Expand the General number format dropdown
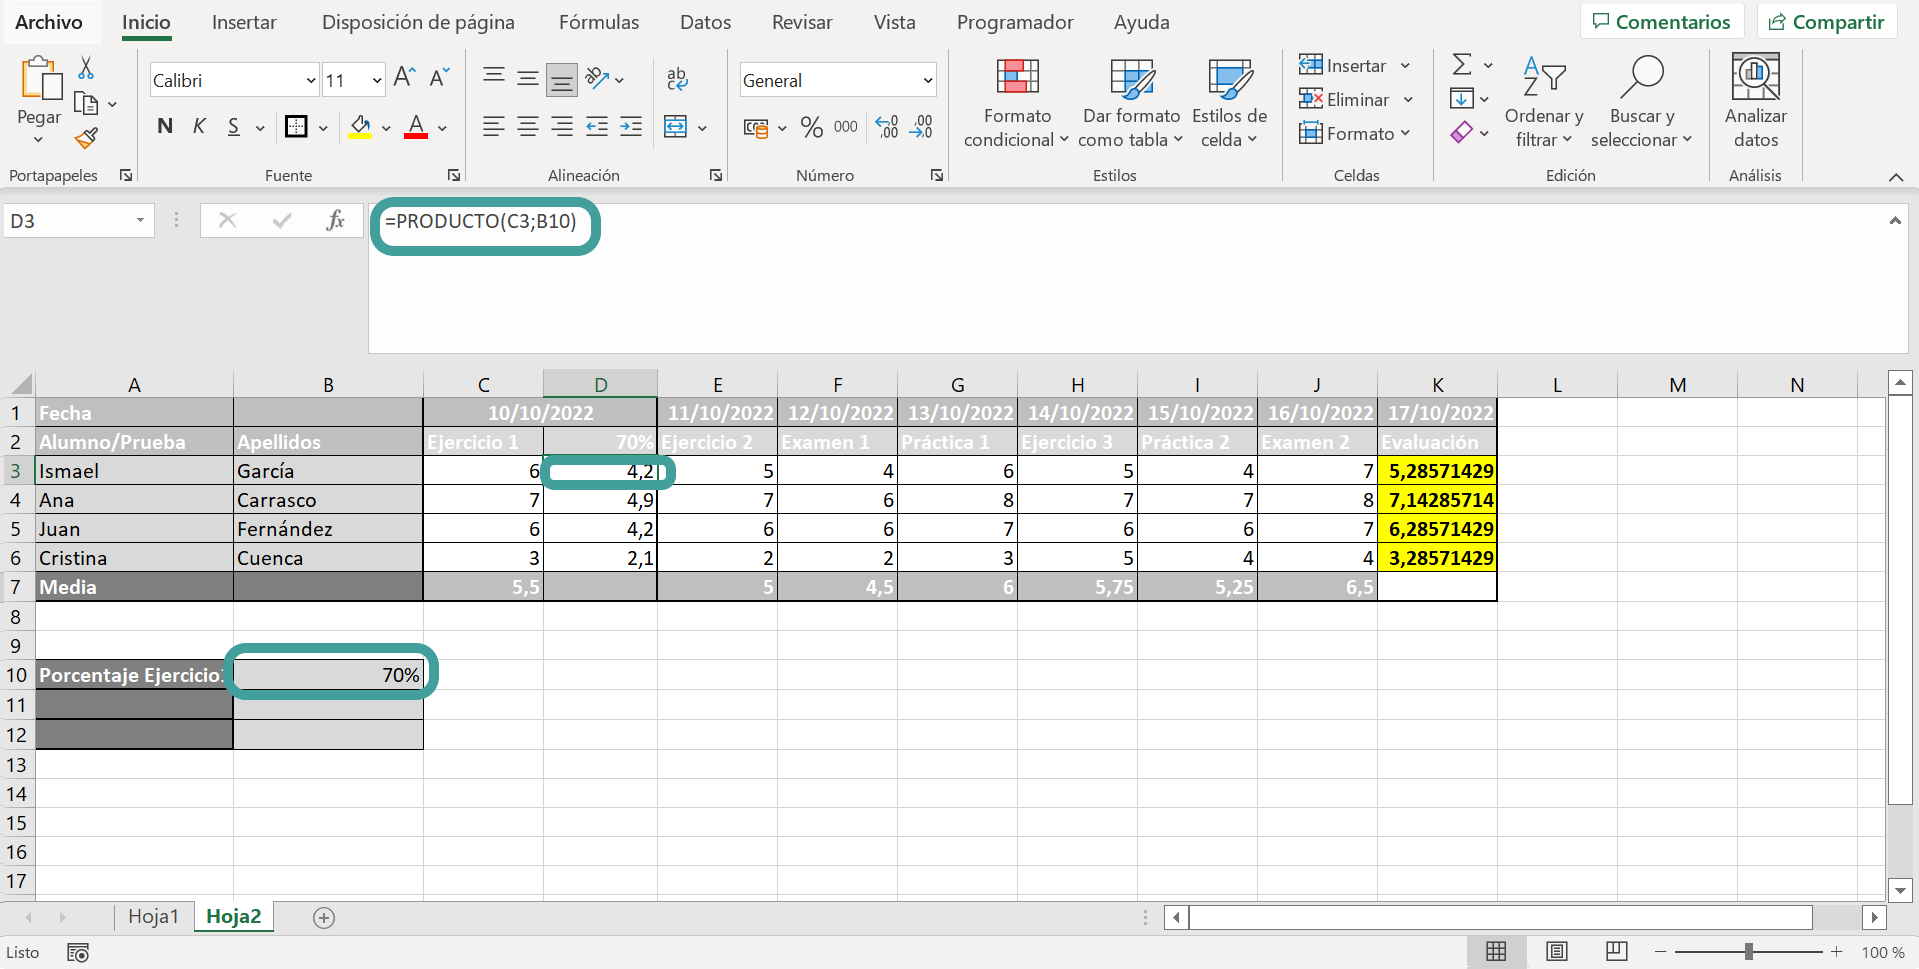The image size is (1919, 969). coord(927,80)
